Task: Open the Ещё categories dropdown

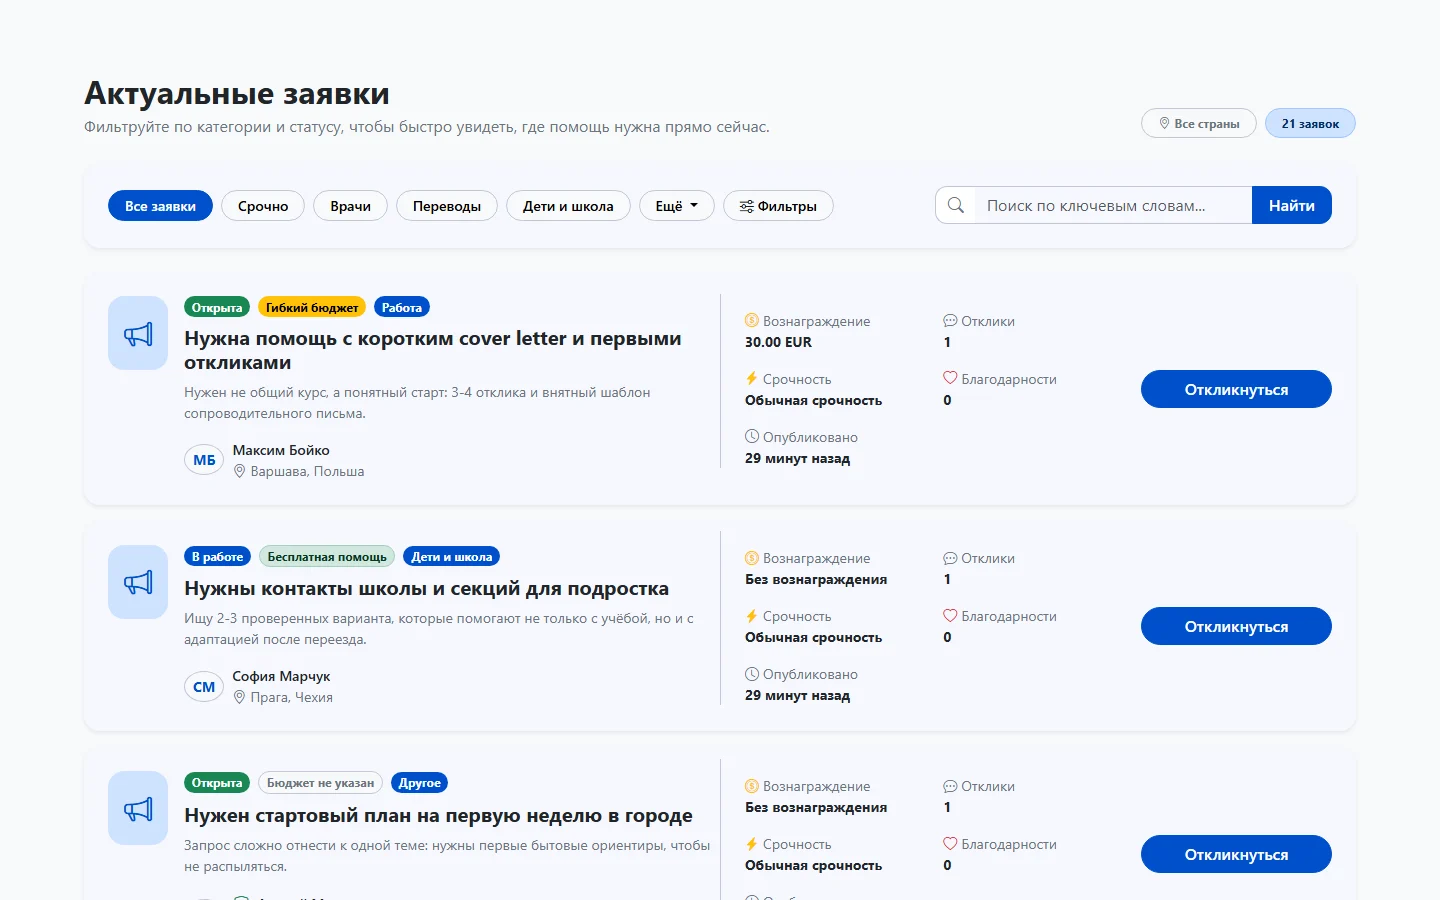Action: coord(677,206)
